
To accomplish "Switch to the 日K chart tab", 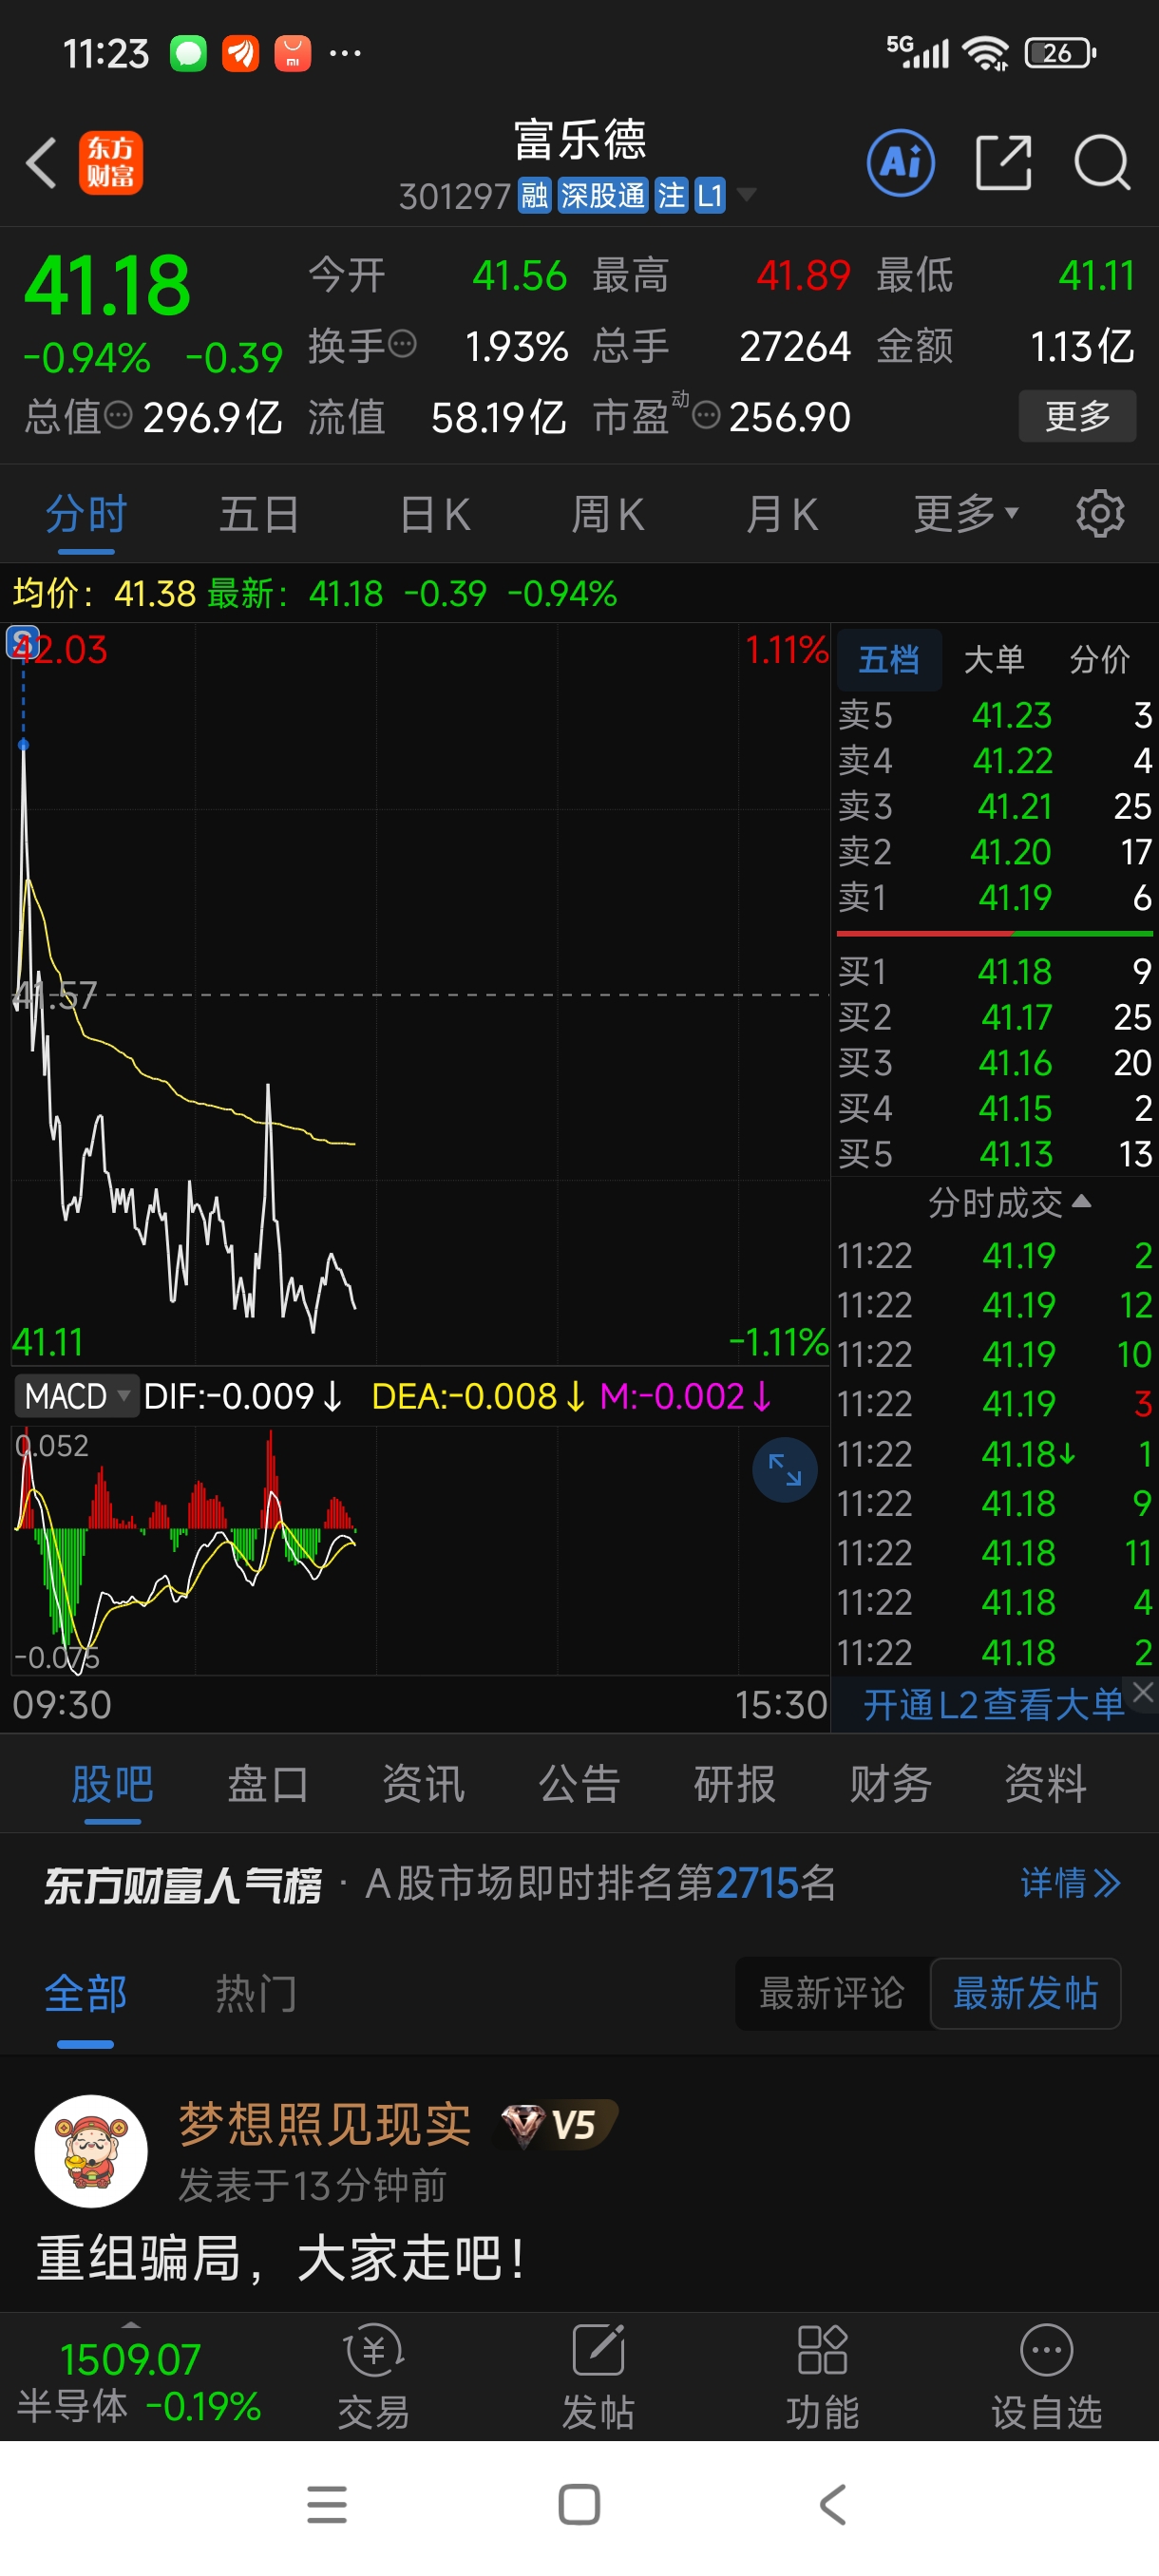I will click(x=434, y=513).
